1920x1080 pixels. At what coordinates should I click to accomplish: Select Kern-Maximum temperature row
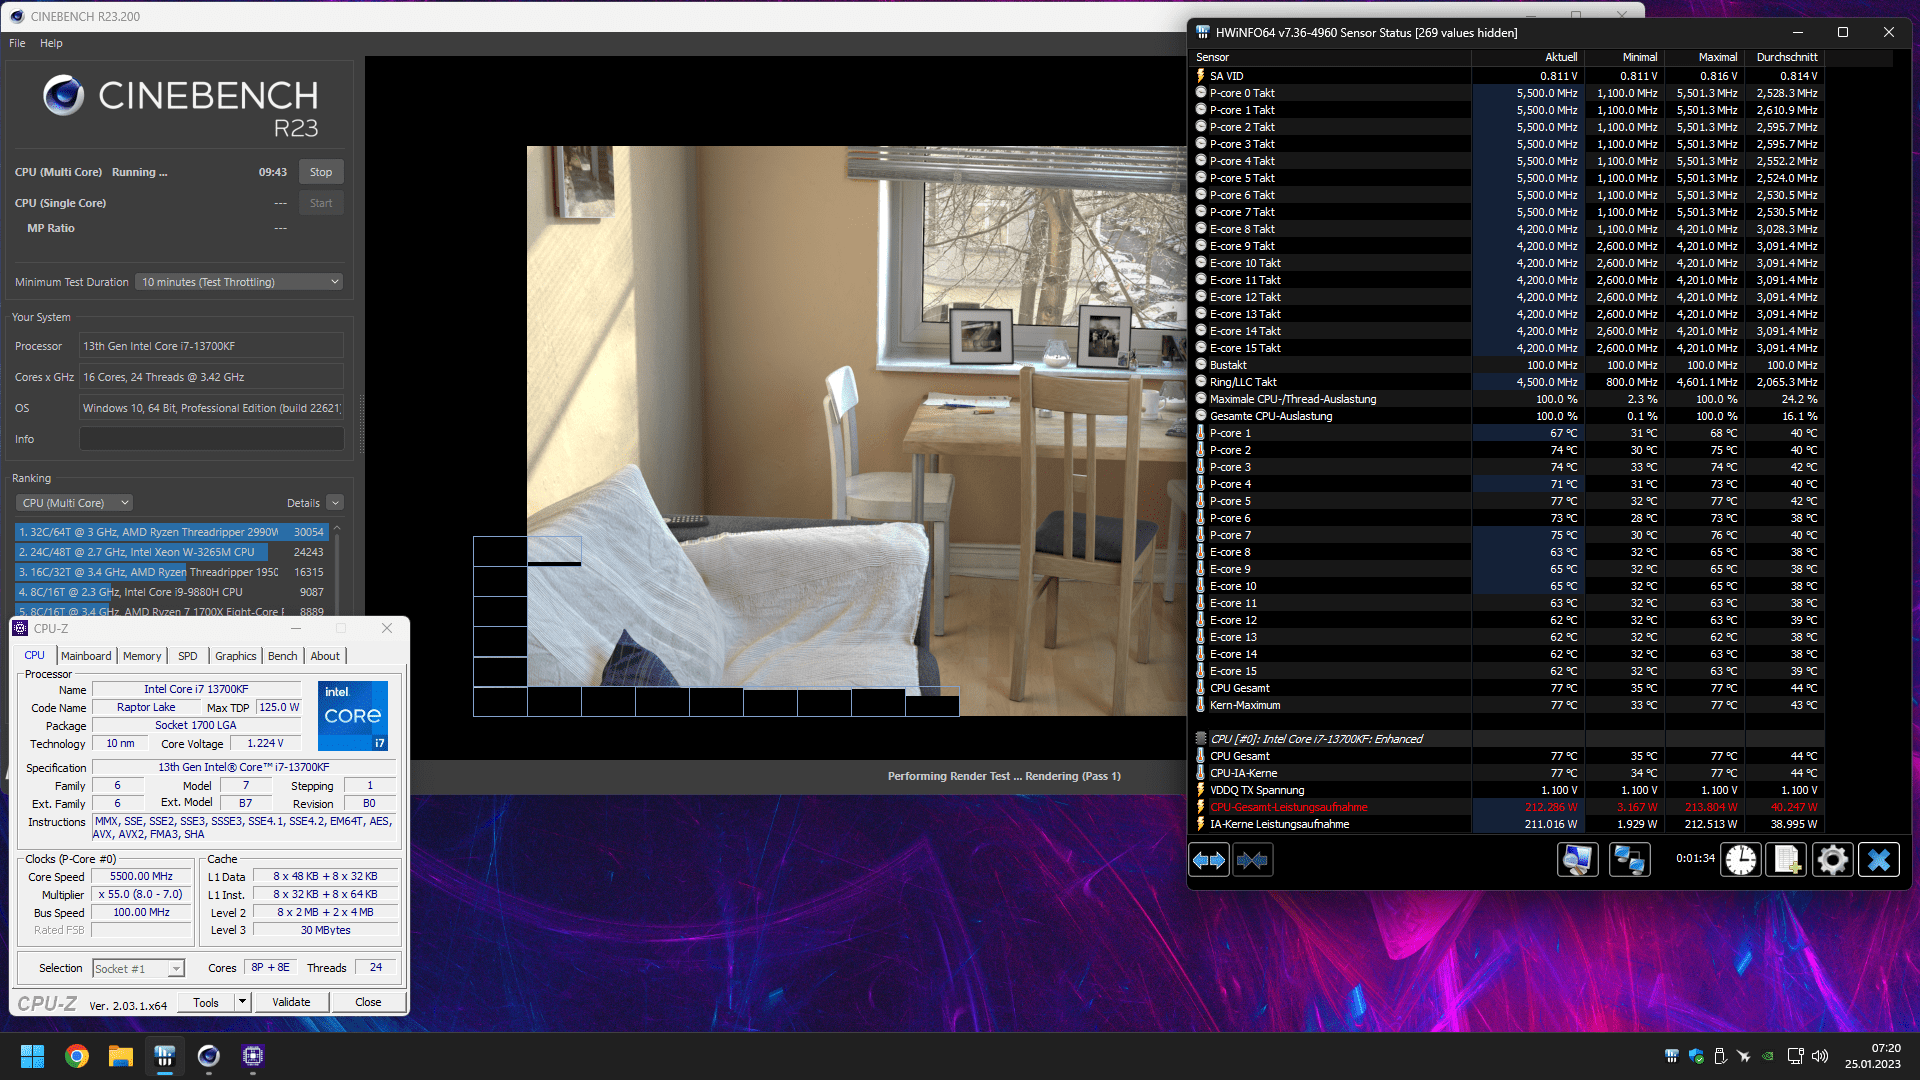1508,705
